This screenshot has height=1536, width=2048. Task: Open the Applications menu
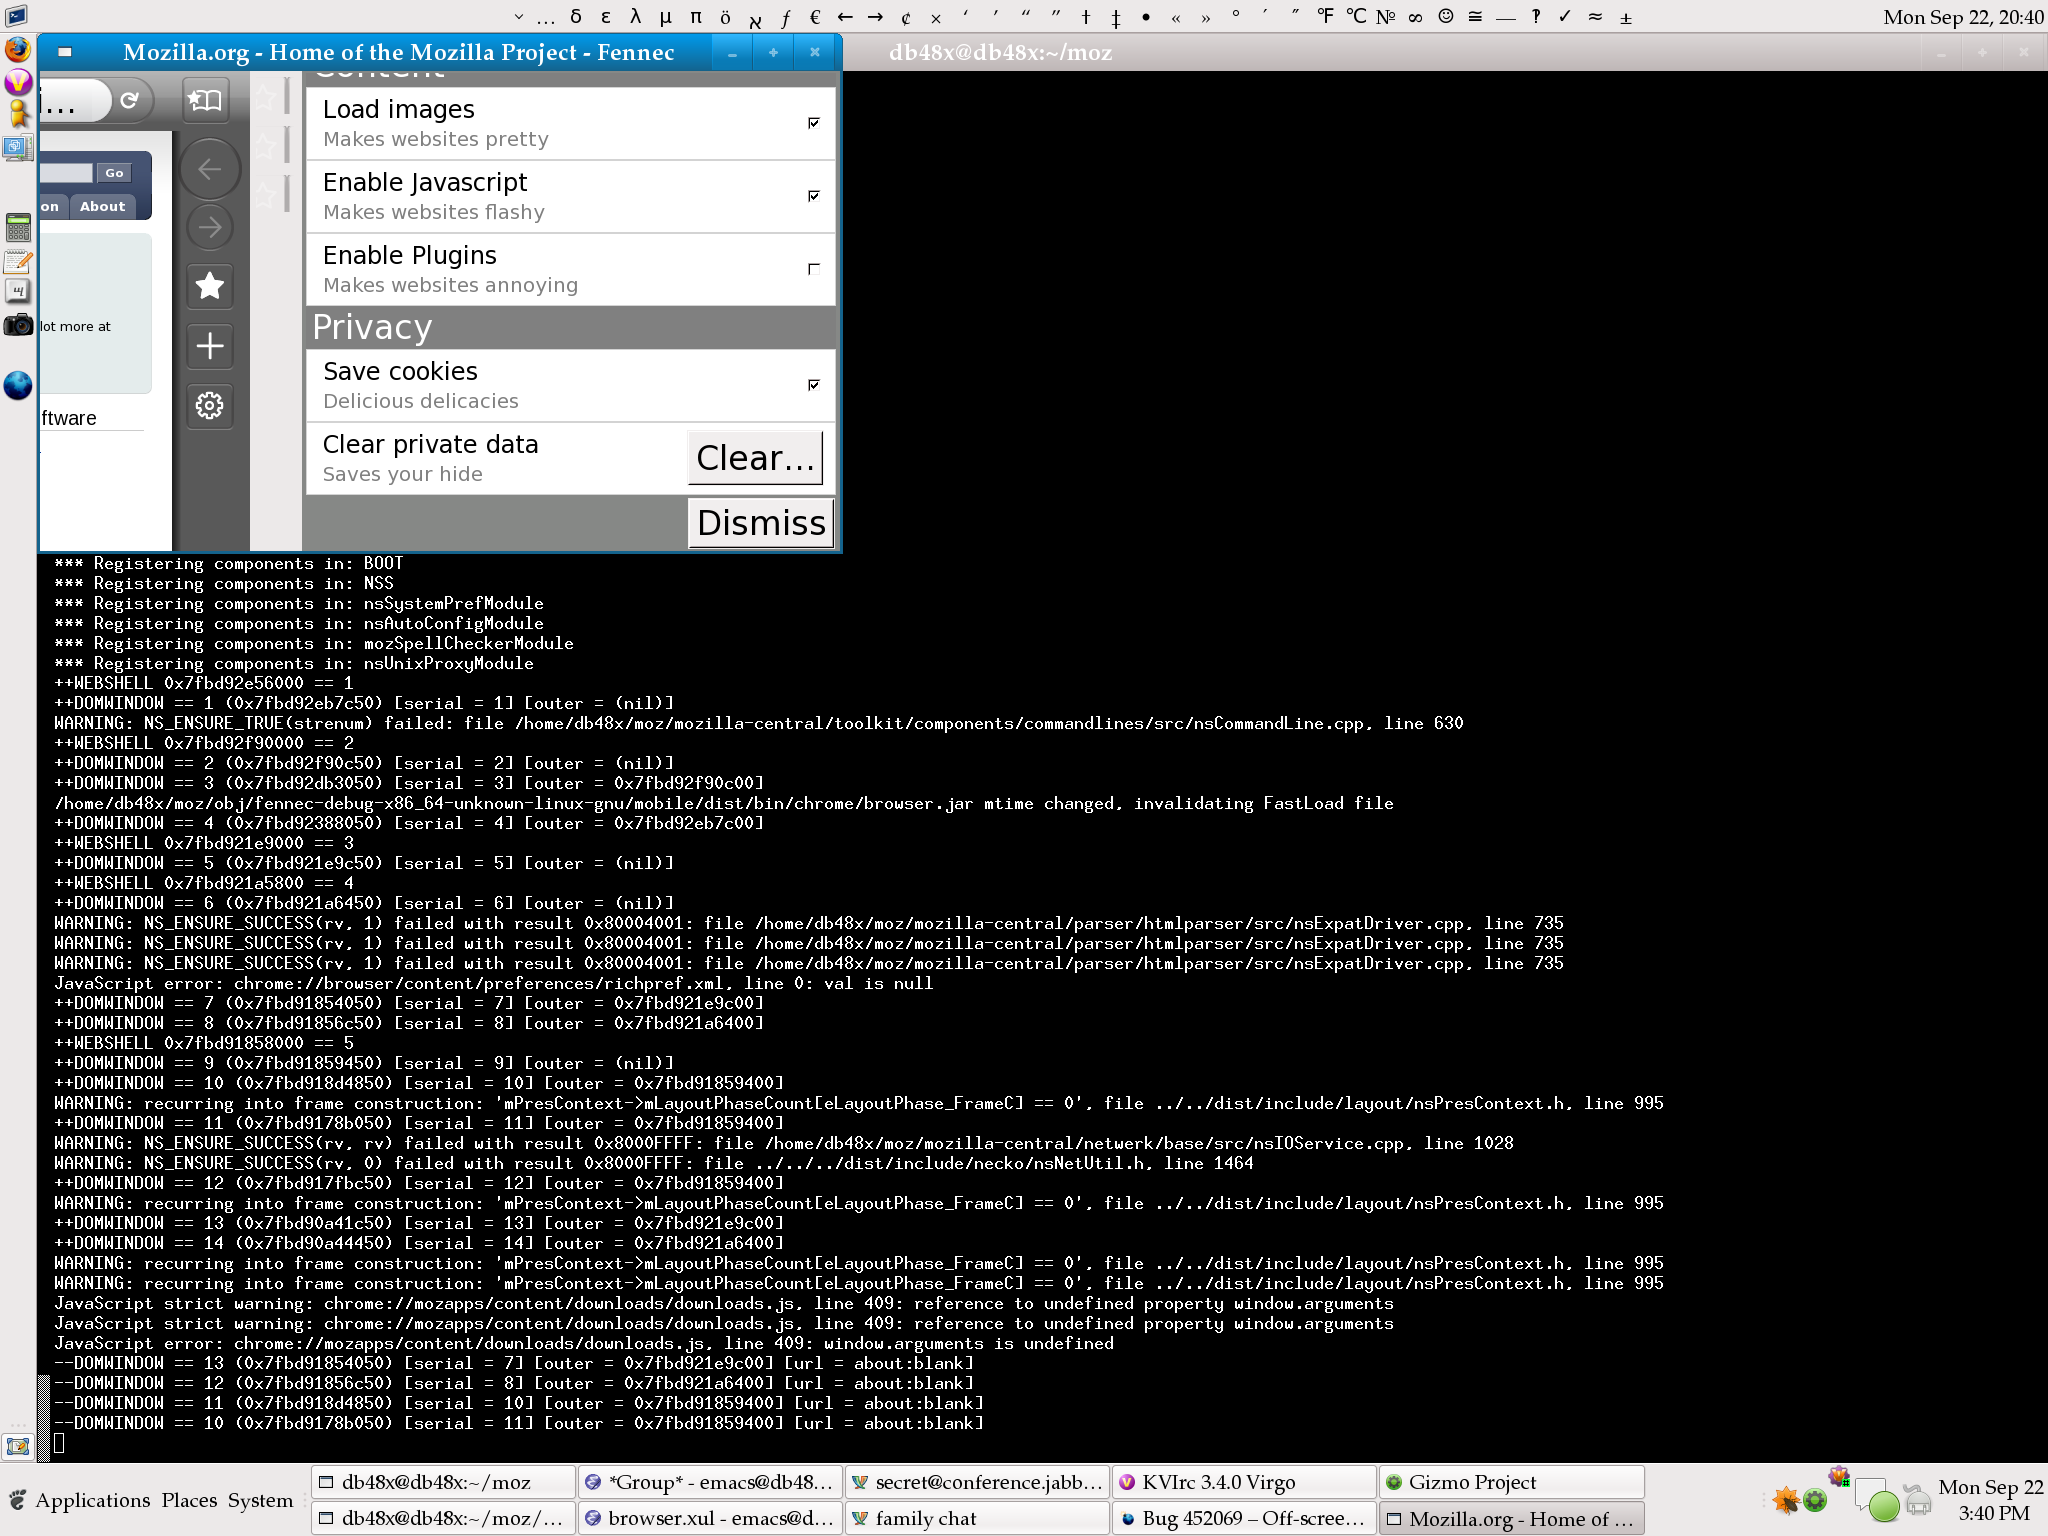tap(92, 1500)
